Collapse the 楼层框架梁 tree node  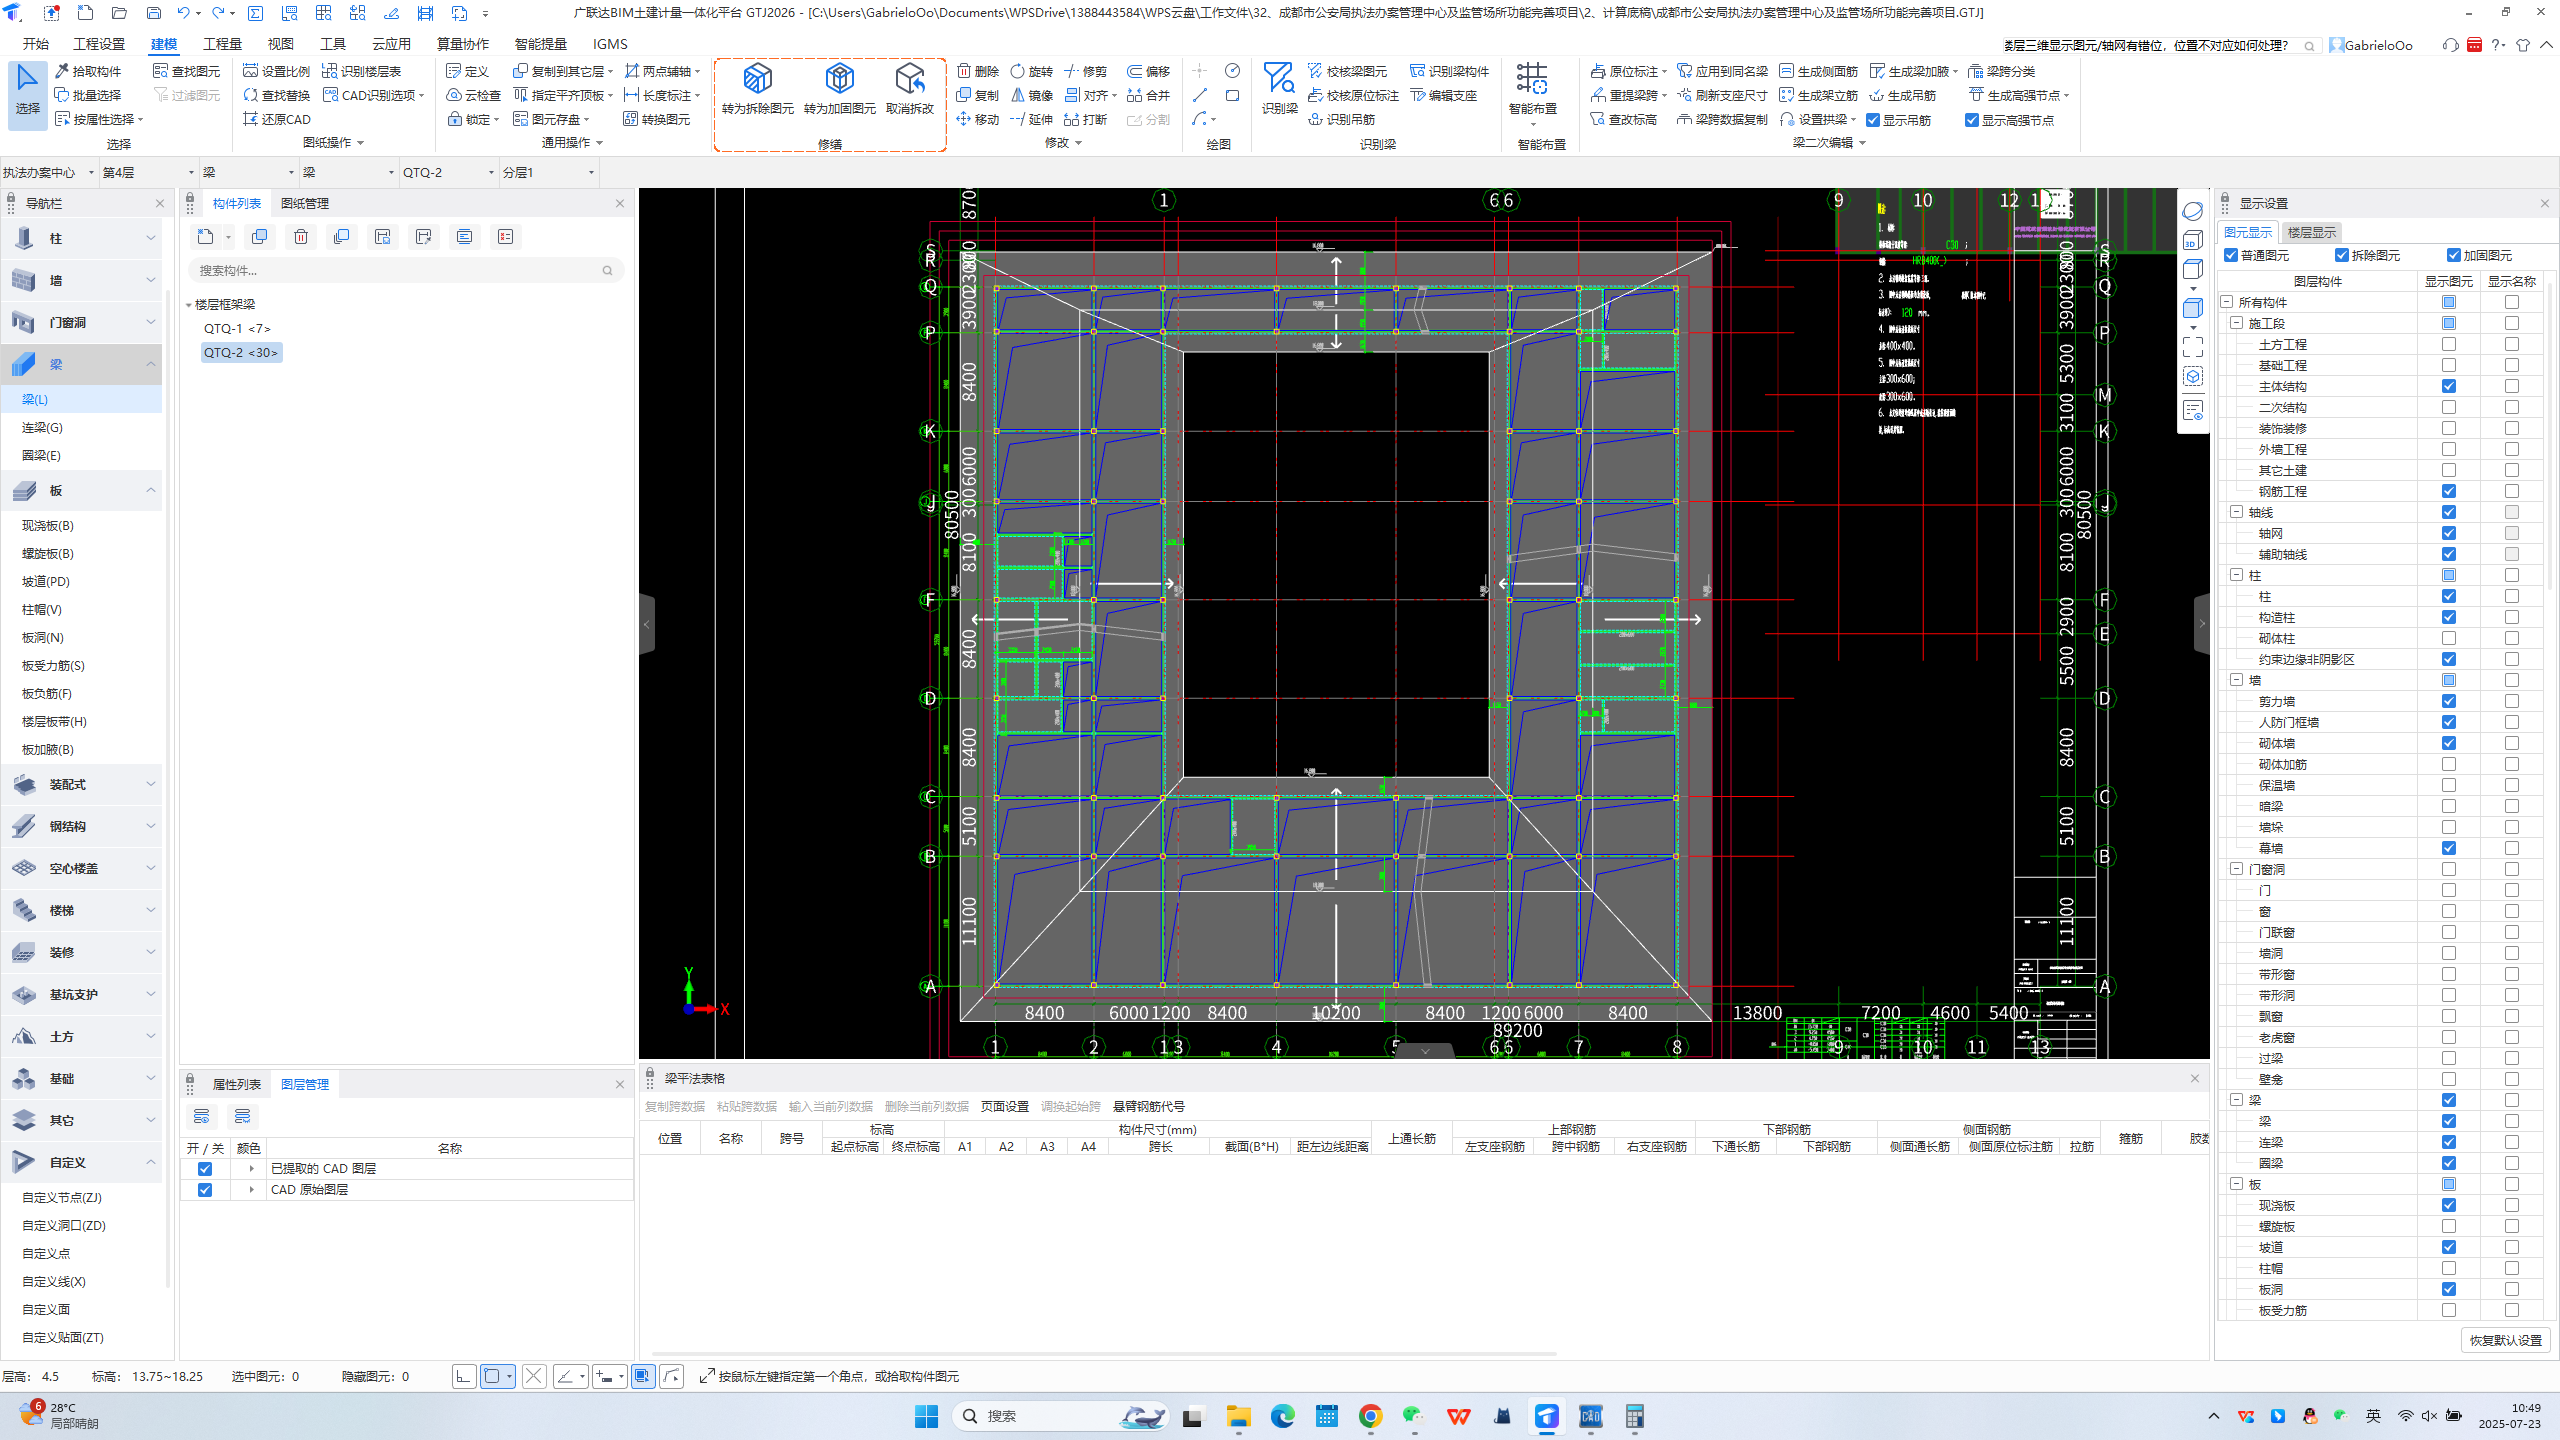189,304
